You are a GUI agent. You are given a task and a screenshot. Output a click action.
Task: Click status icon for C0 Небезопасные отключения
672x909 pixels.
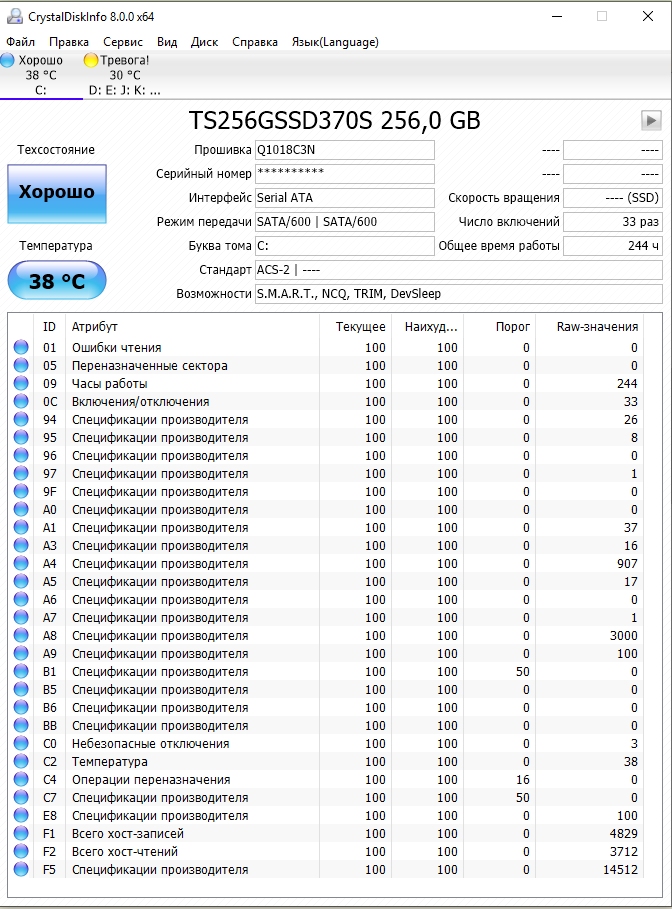click(21, 743)
